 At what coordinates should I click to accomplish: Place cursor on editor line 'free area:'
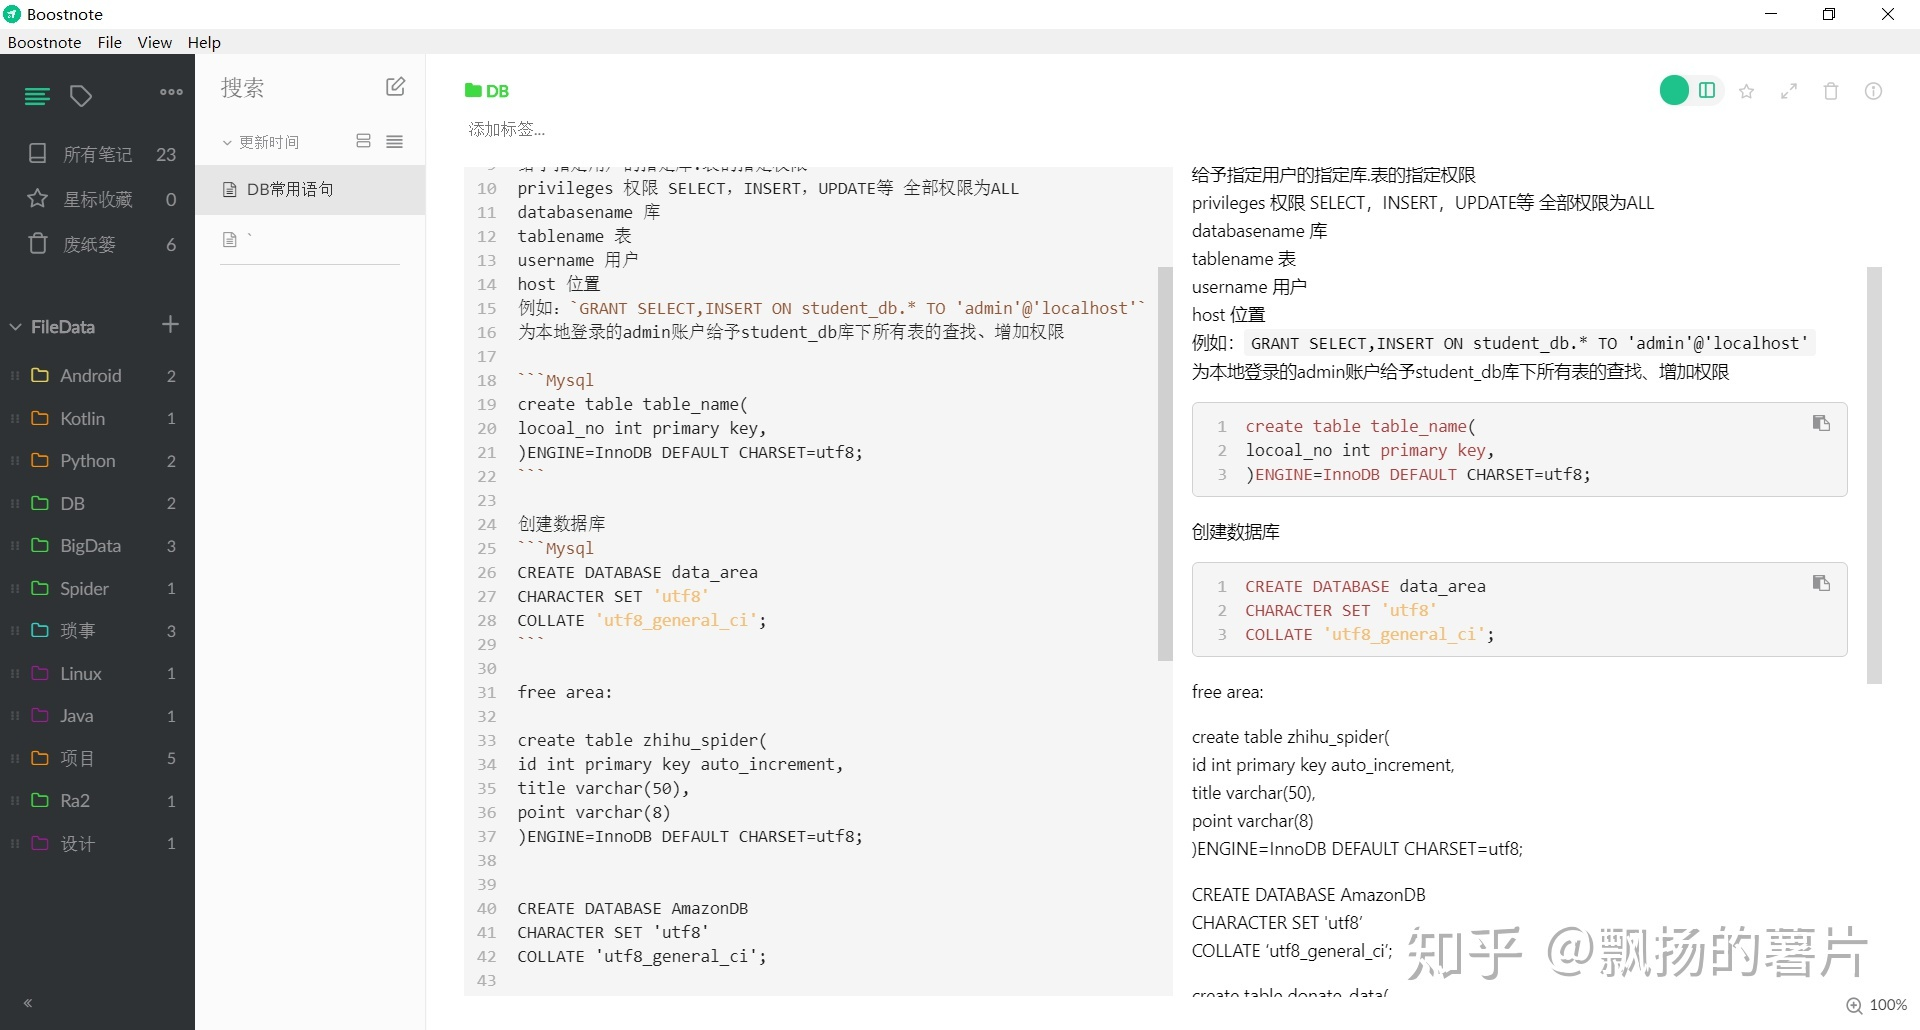point(564,692)
